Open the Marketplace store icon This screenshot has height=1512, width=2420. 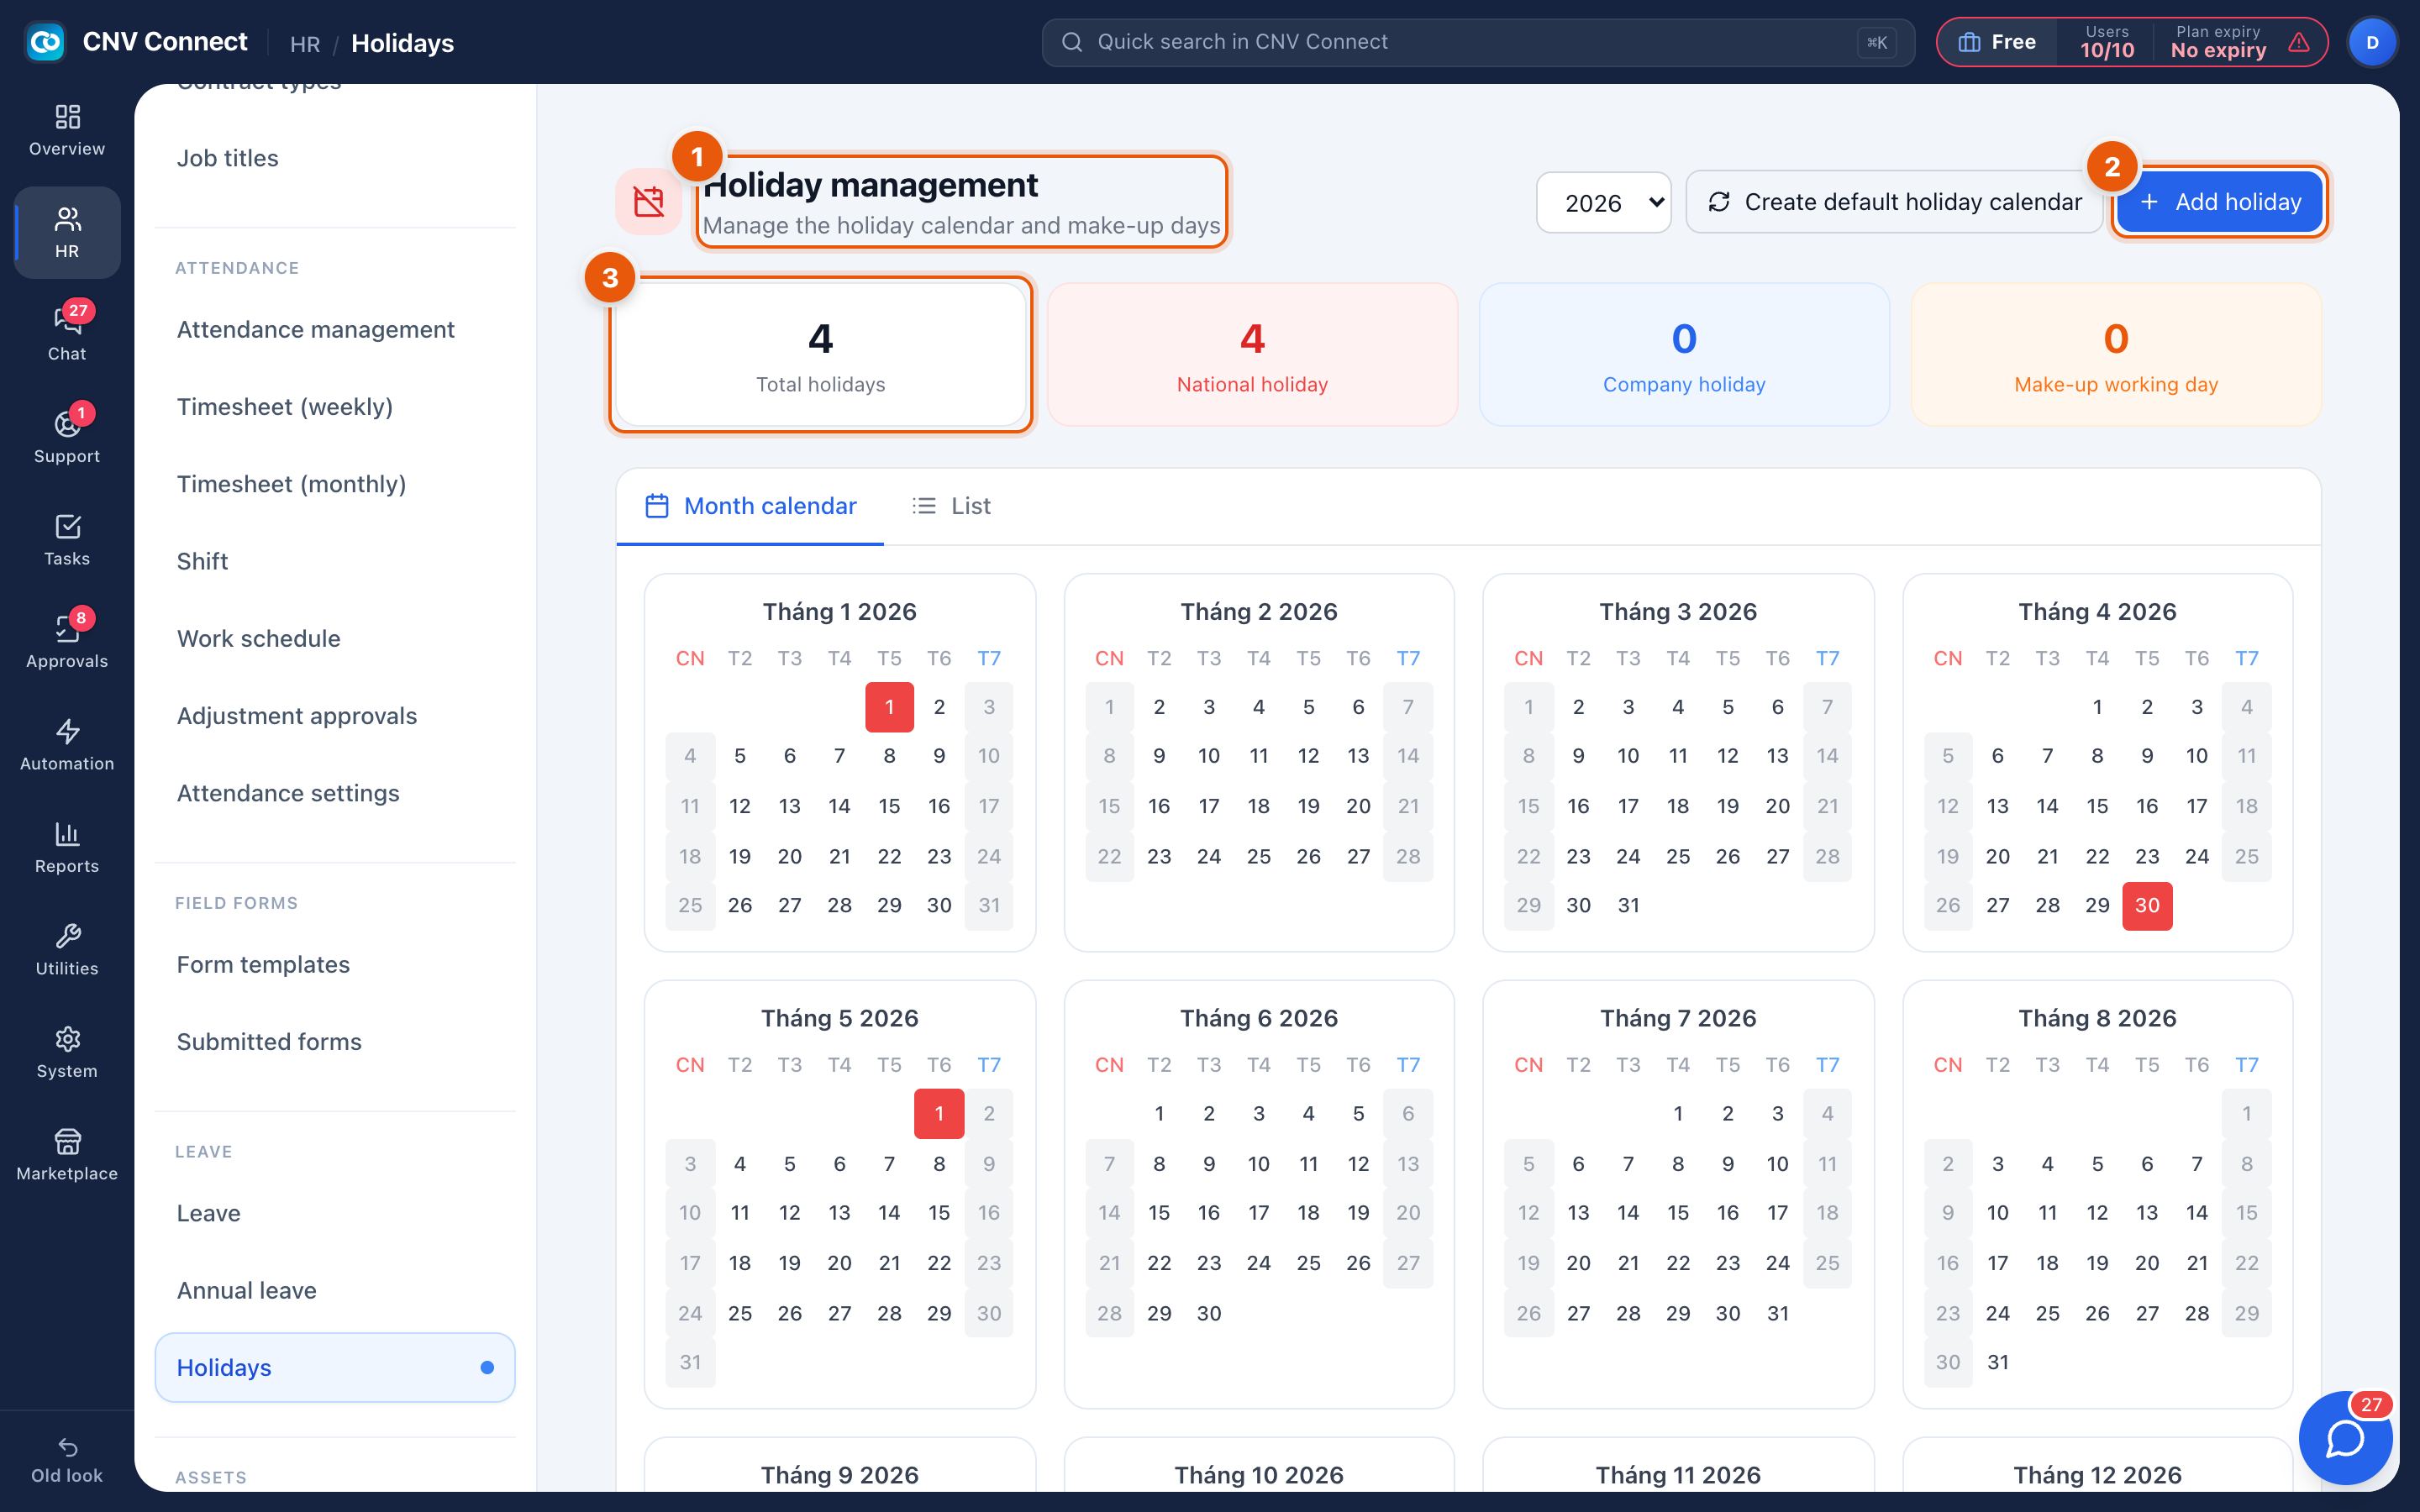click(x=67, y=1154)
